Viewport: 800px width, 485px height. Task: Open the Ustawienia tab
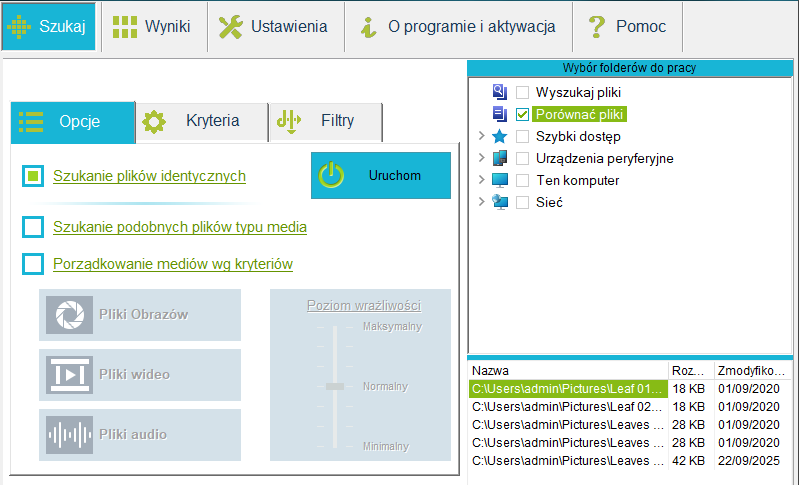click(x=276, y=27)
